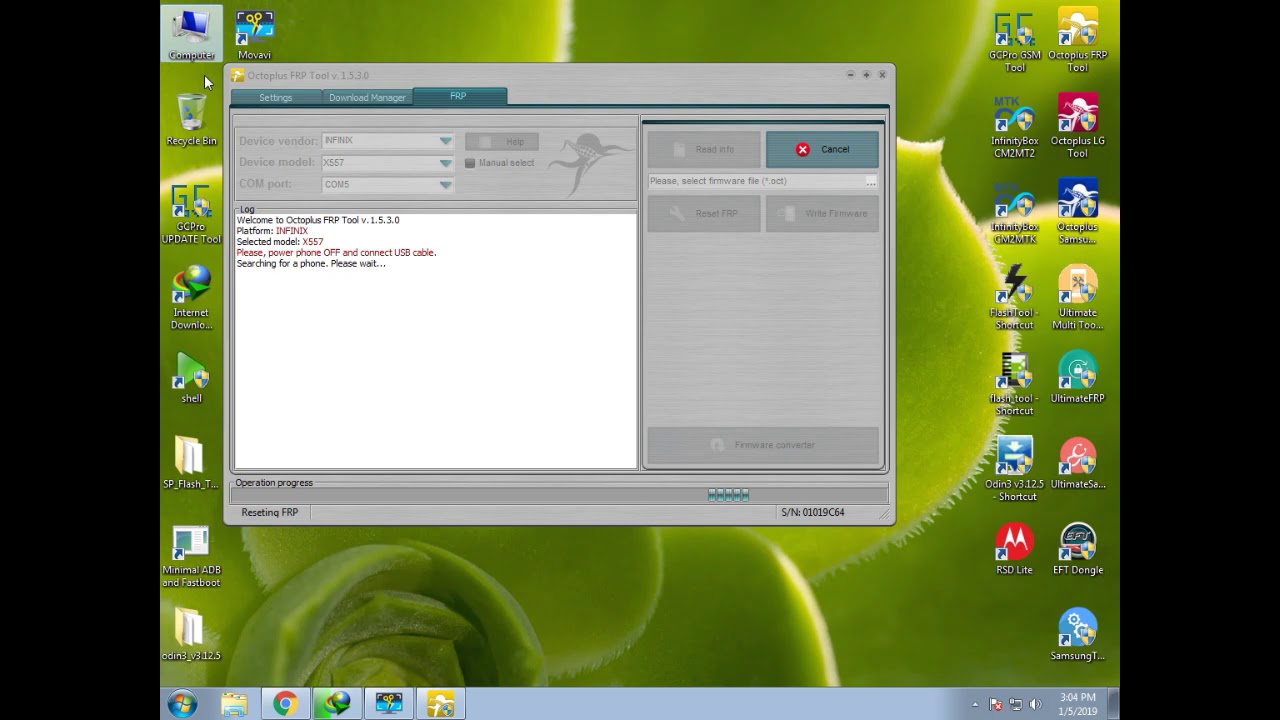Select Octoplus FRP Tool taskbar button
This screenshot has height=720, width=1280.
tap(440, 704)
